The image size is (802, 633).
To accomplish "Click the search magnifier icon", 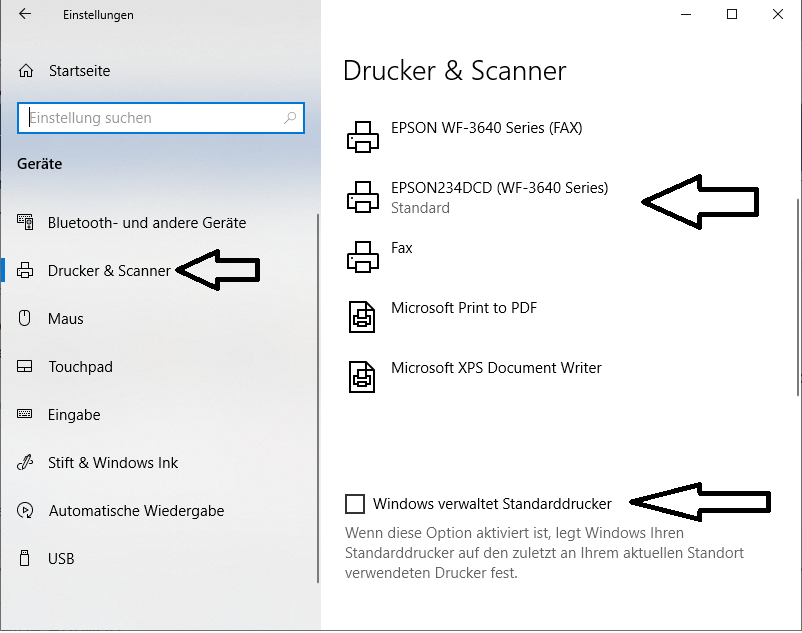I will [x=290, y=118].
